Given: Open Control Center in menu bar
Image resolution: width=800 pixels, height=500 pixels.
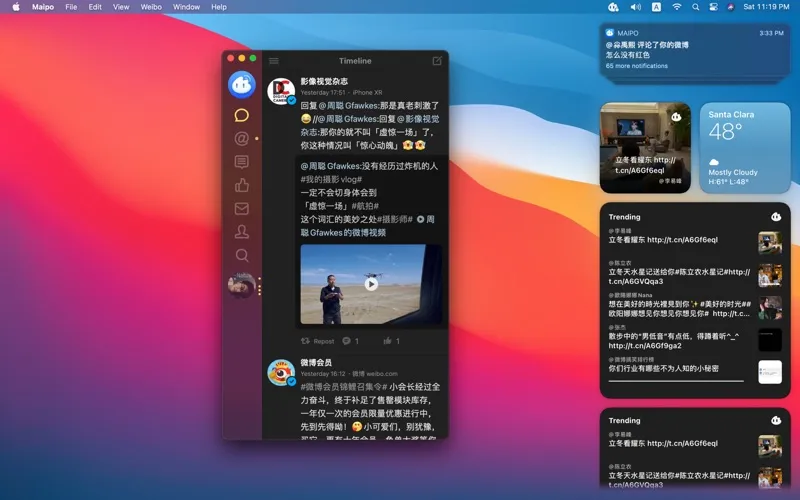Looking at the screenshot, I should 713,7.
